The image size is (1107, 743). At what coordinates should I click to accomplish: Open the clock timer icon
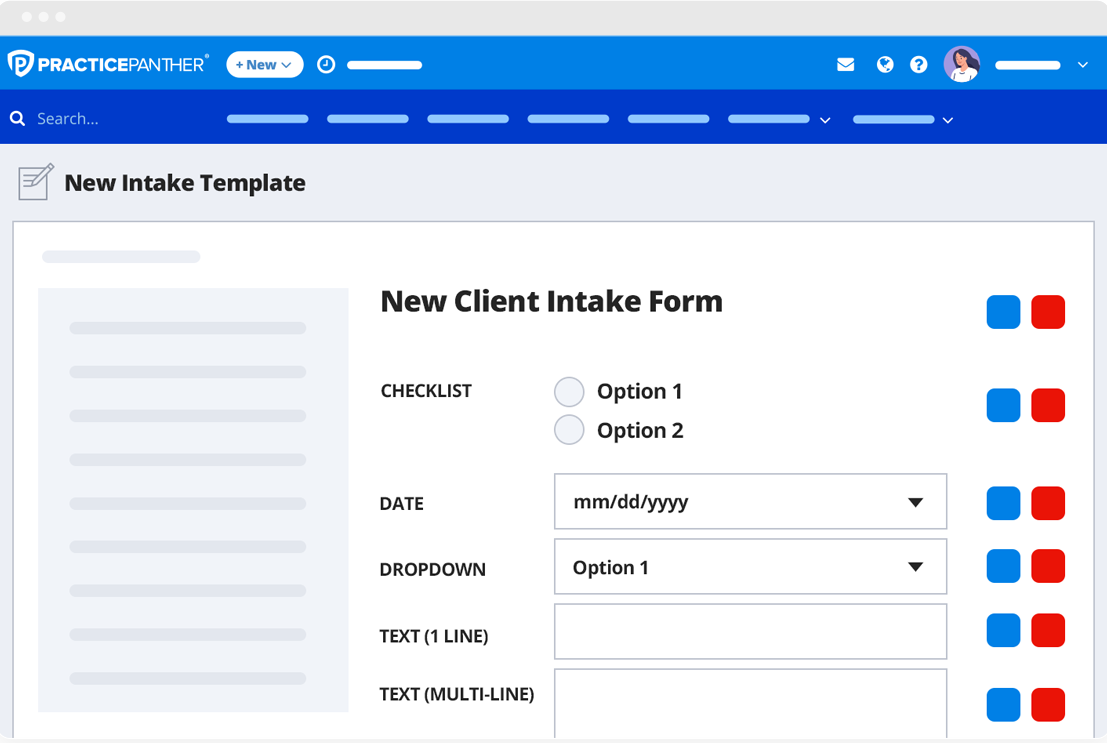click(326, 65)
